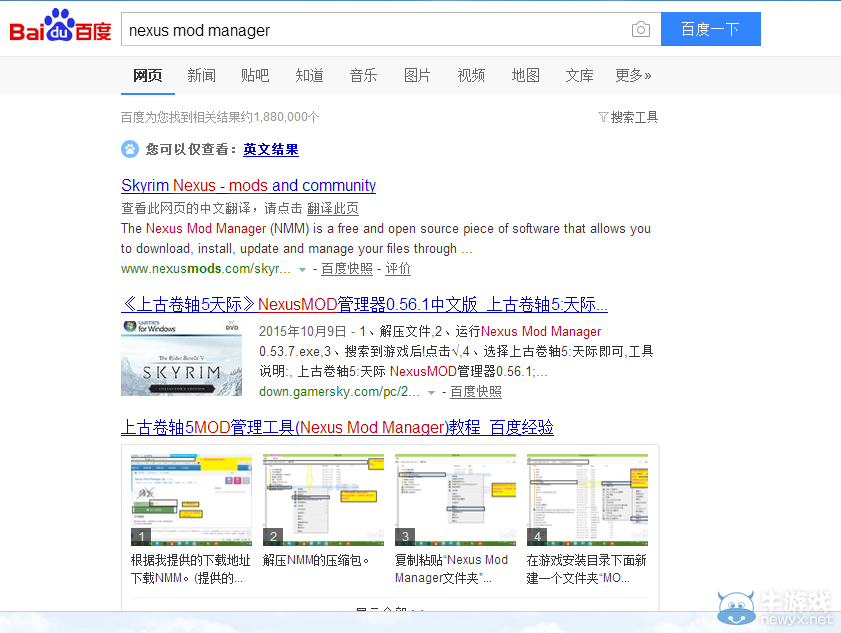Open 百度快照 for gamersky result

(476, 392)
